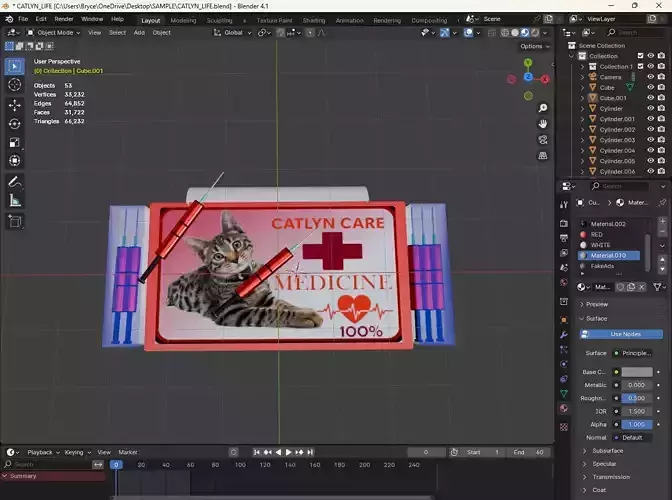The image size is (672, 500).
Task: Open the Object Mode dropdown
Action: 54,33
